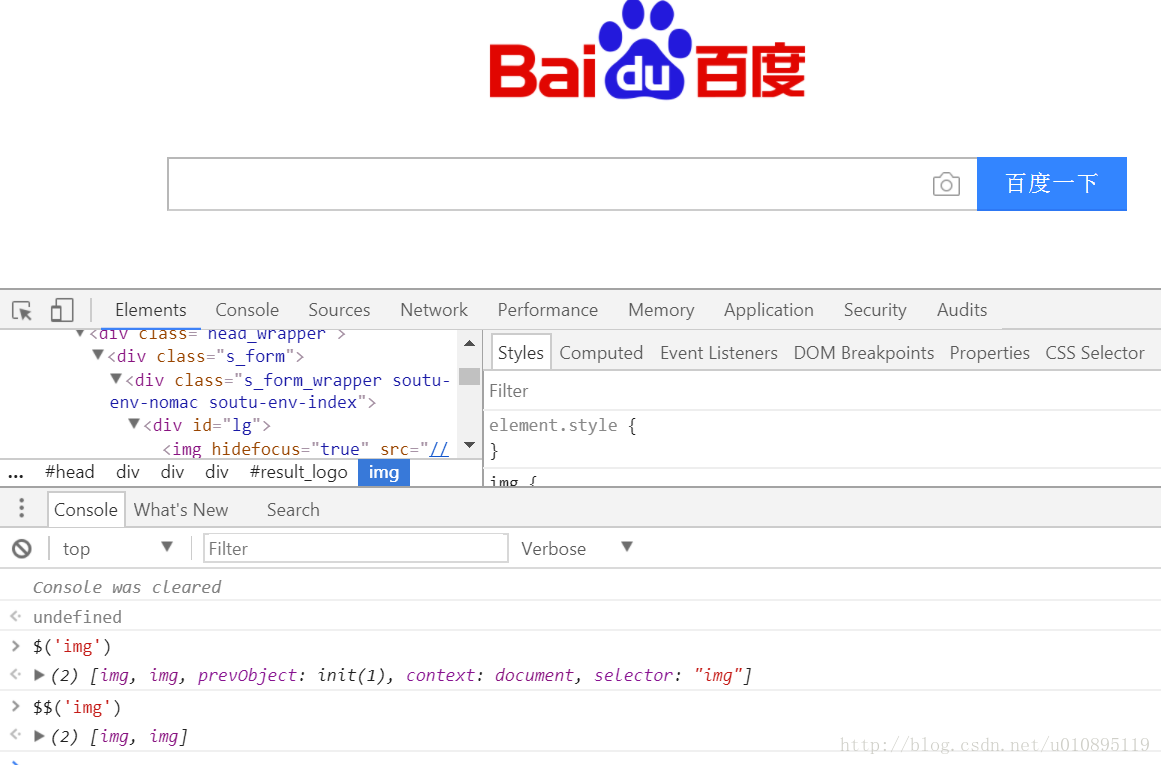Toggle the device toolbar icon
Screen dimensions: 1161x765
61,310
